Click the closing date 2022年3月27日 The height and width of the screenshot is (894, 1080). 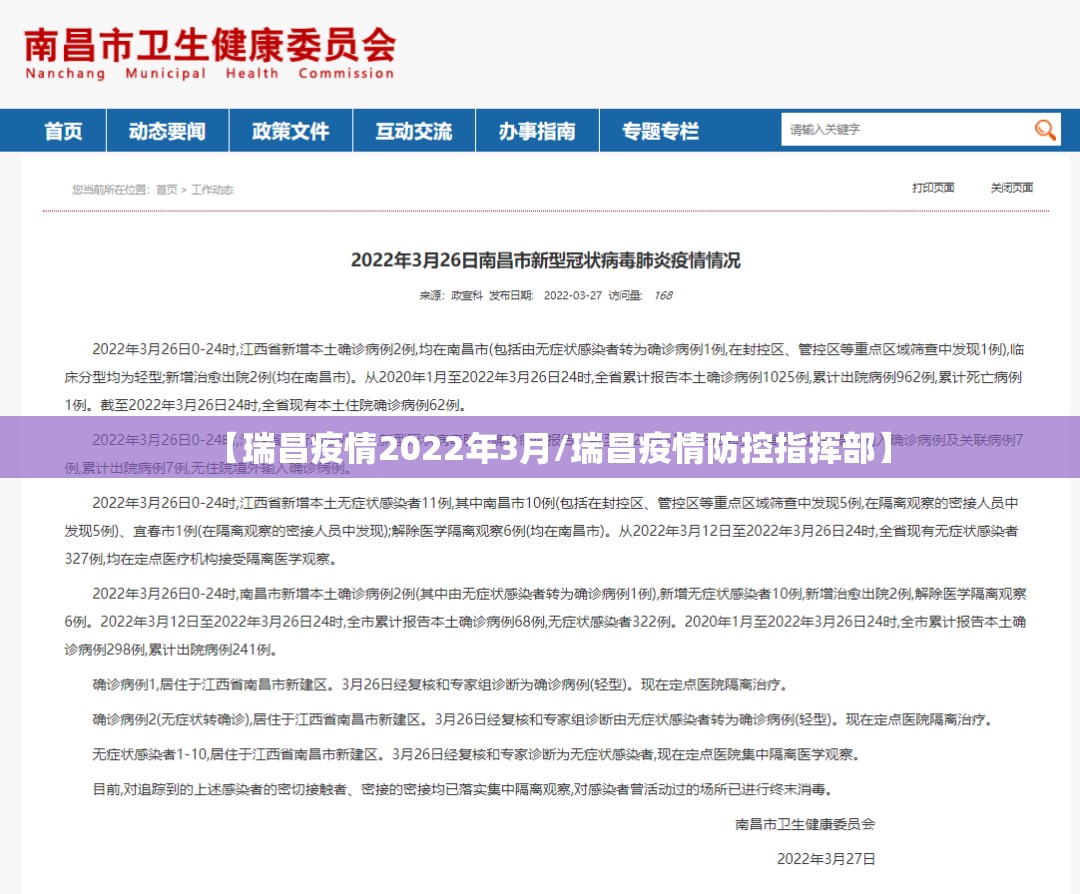point(826,859)
